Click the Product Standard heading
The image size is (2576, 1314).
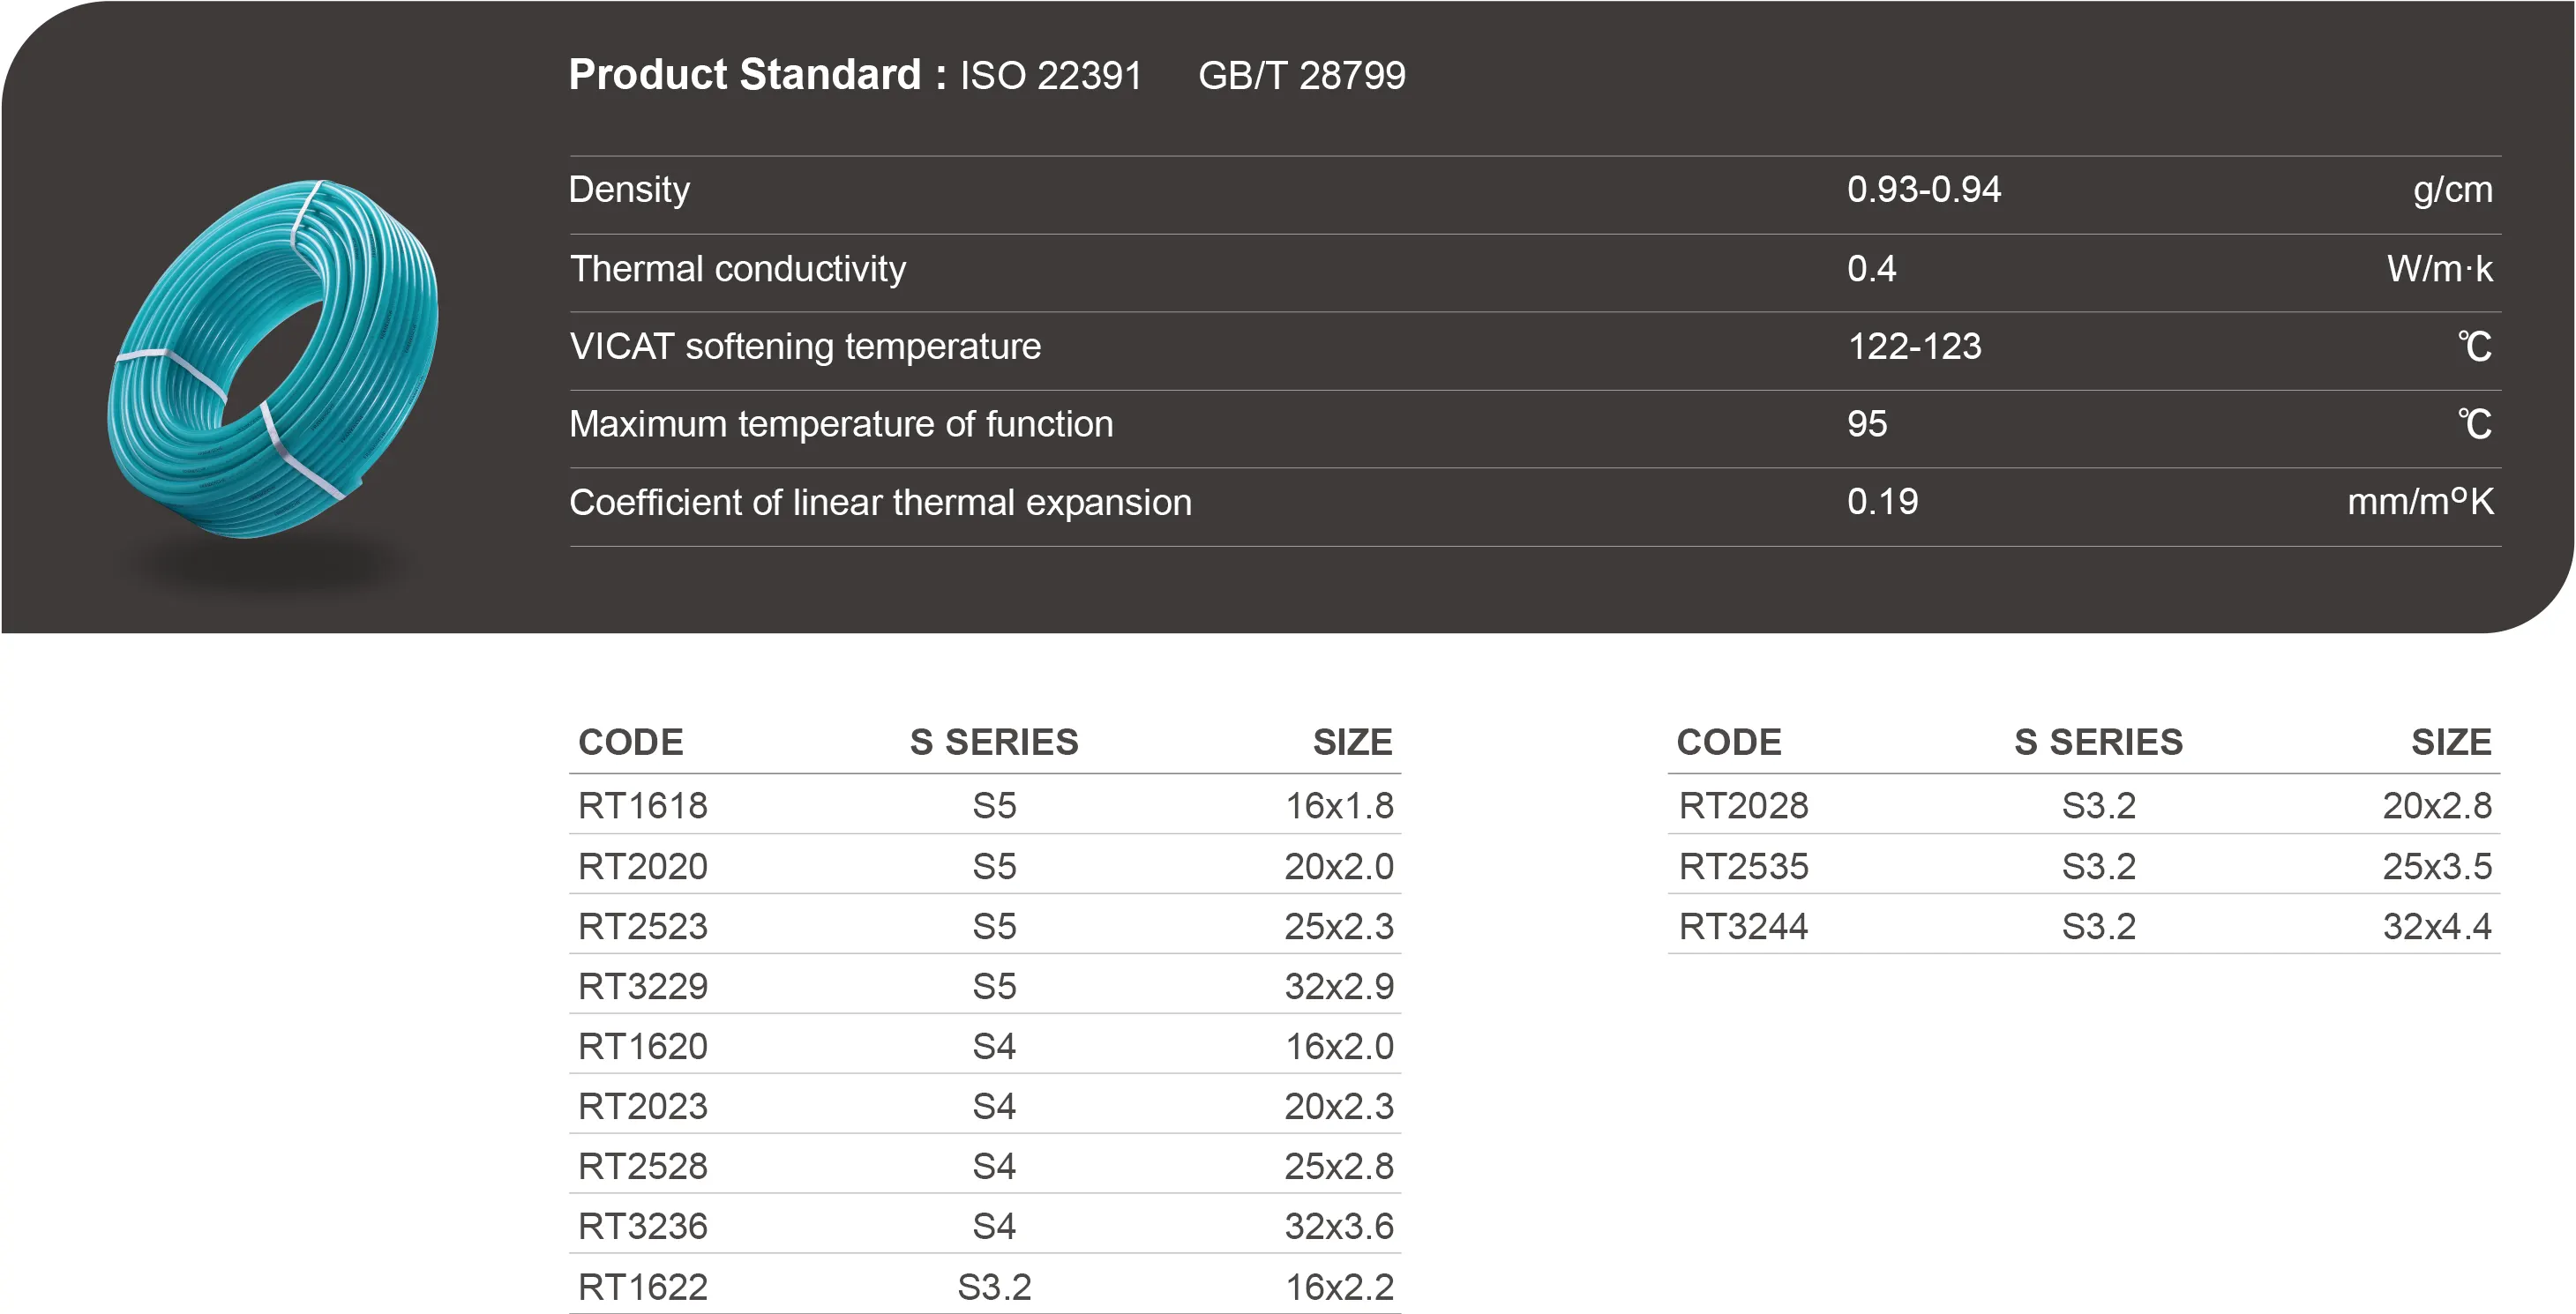757,75
